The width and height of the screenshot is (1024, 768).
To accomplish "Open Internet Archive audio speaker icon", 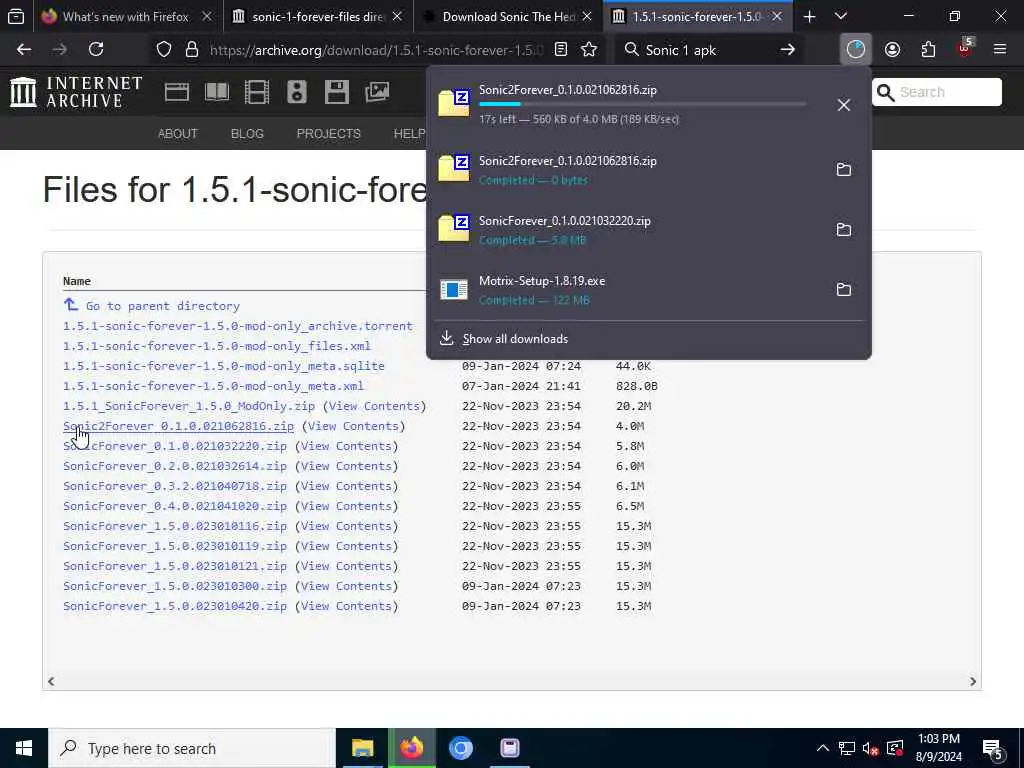I will [296, 92].
